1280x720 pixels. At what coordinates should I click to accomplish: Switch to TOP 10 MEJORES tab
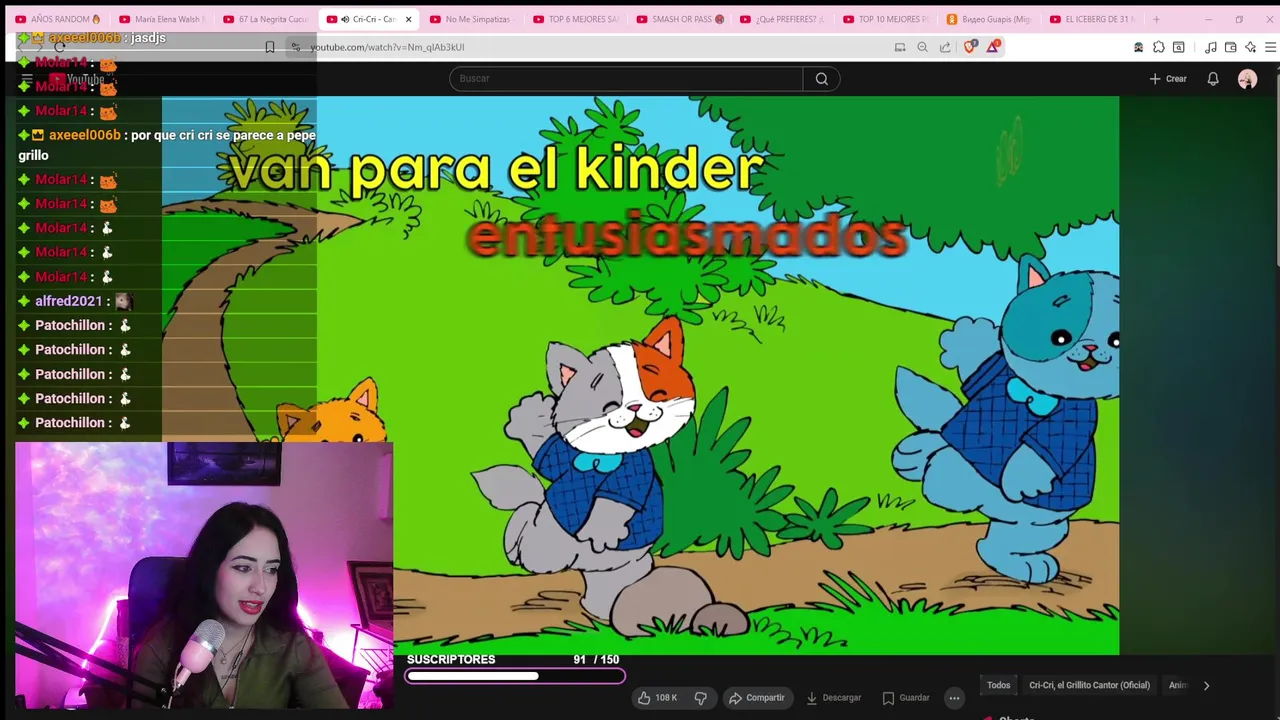tap(887, 19)
